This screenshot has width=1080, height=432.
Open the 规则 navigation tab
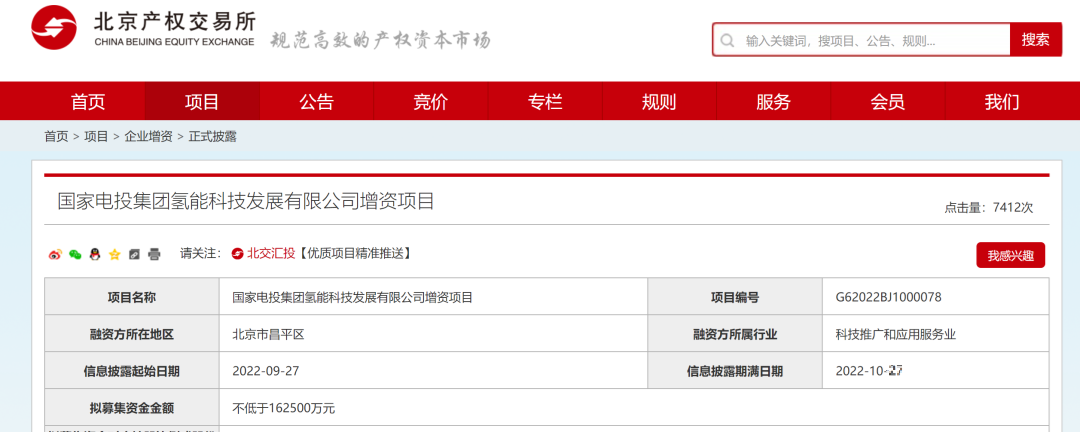tap(659, 101)
